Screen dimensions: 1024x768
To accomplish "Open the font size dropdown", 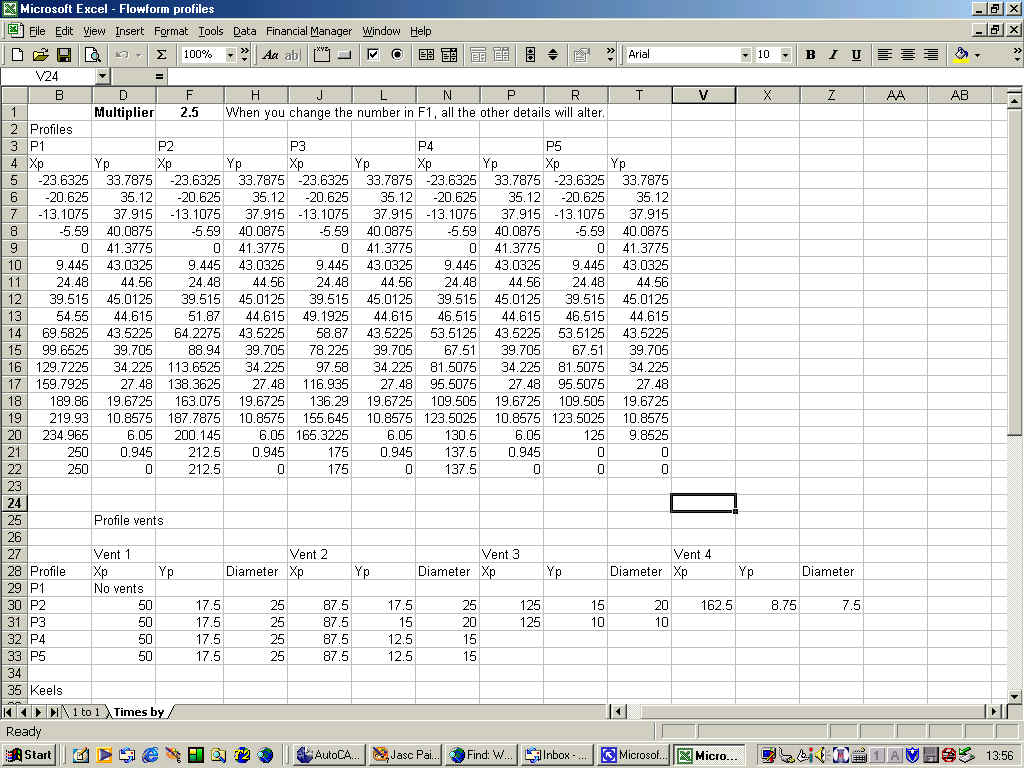I will [x=785, y=55].
